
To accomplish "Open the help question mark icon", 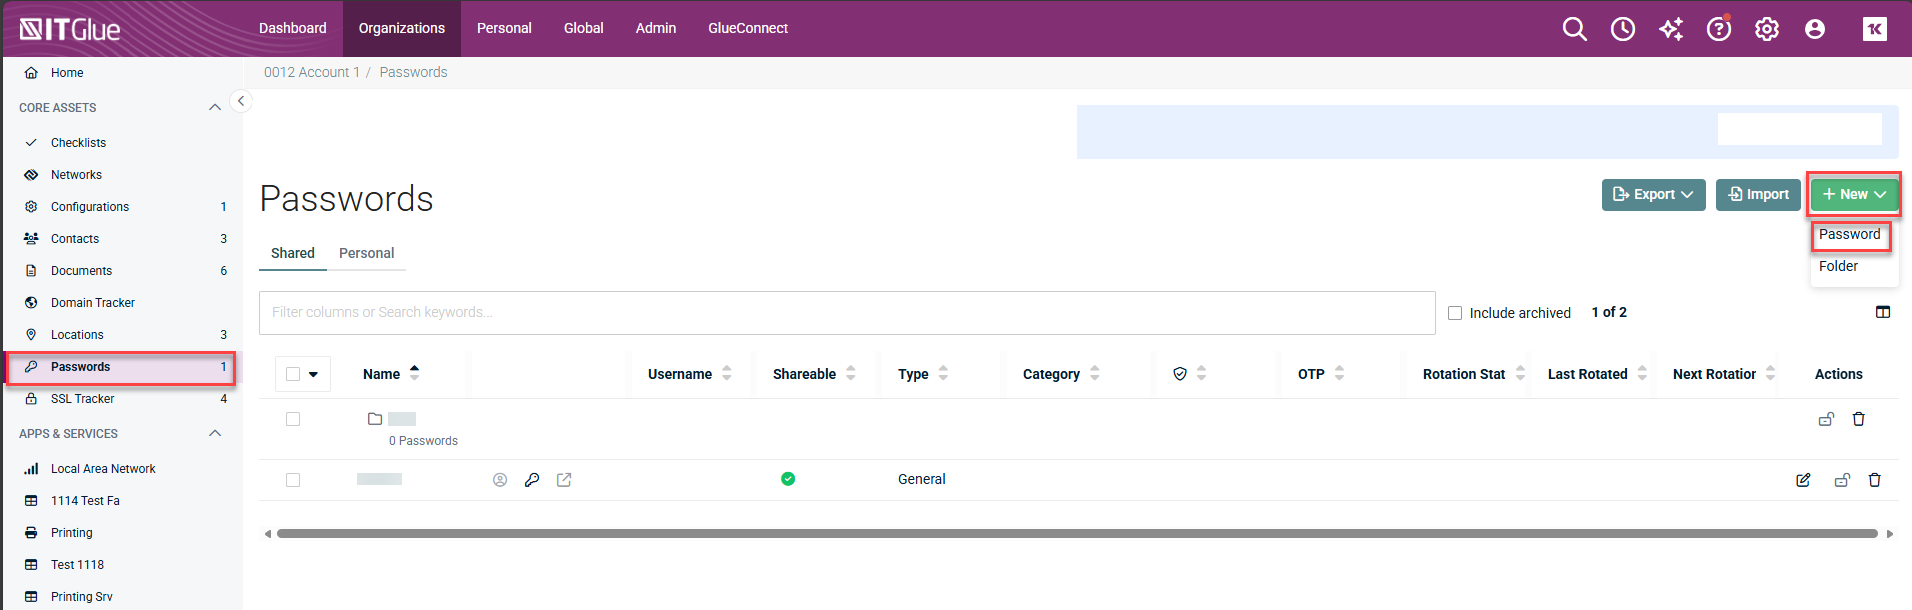I will click(1718, 29).
